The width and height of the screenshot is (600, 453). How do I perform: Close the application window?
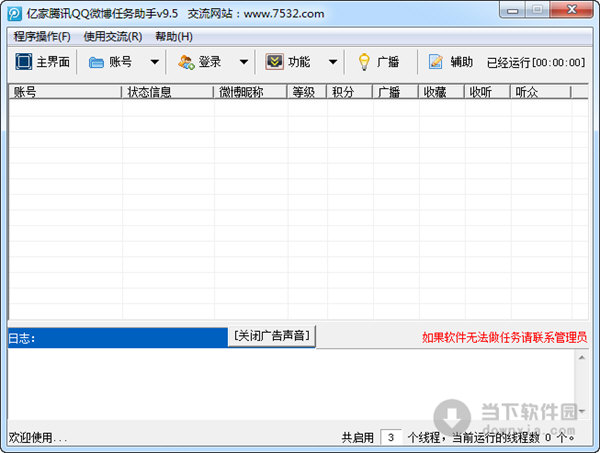coord(572,10)
